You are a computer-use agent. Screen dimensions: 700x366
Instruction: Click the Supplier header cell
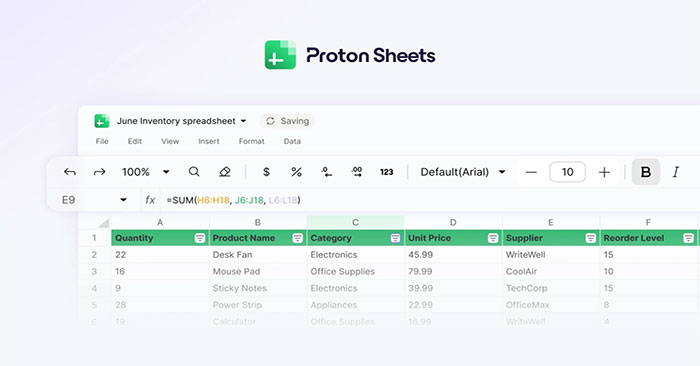pyautogui.click(x=551, y=238)
